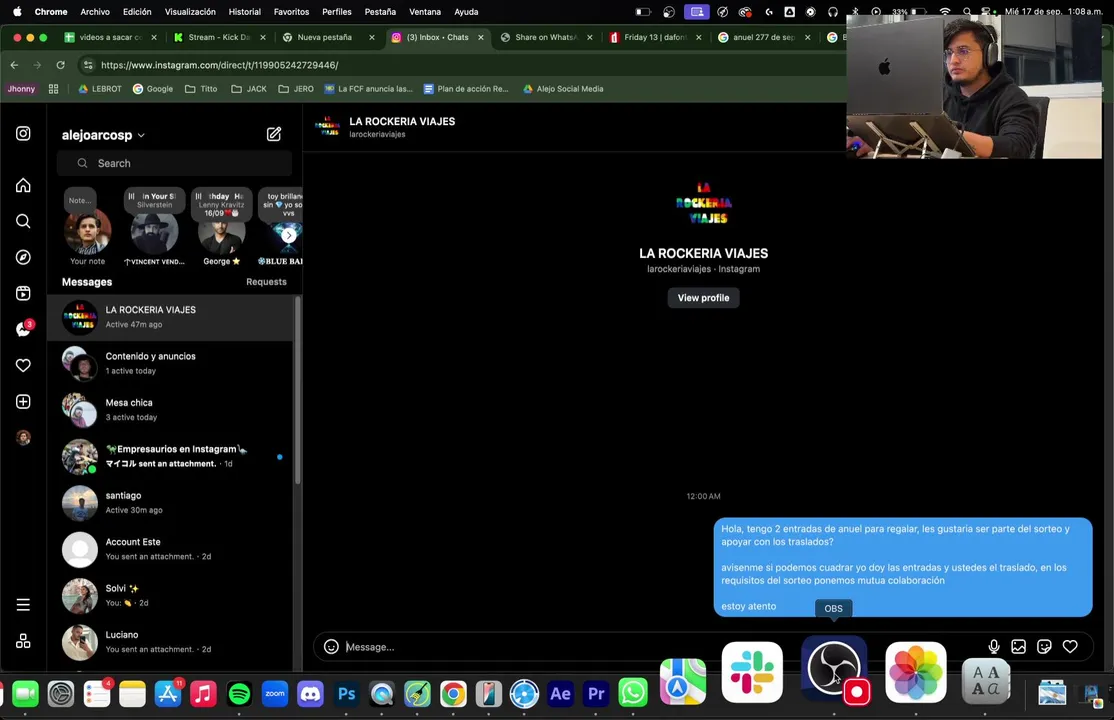The image size is (1114, 720).
Task: Click the Search messages field
Action: tap(175, 163)
